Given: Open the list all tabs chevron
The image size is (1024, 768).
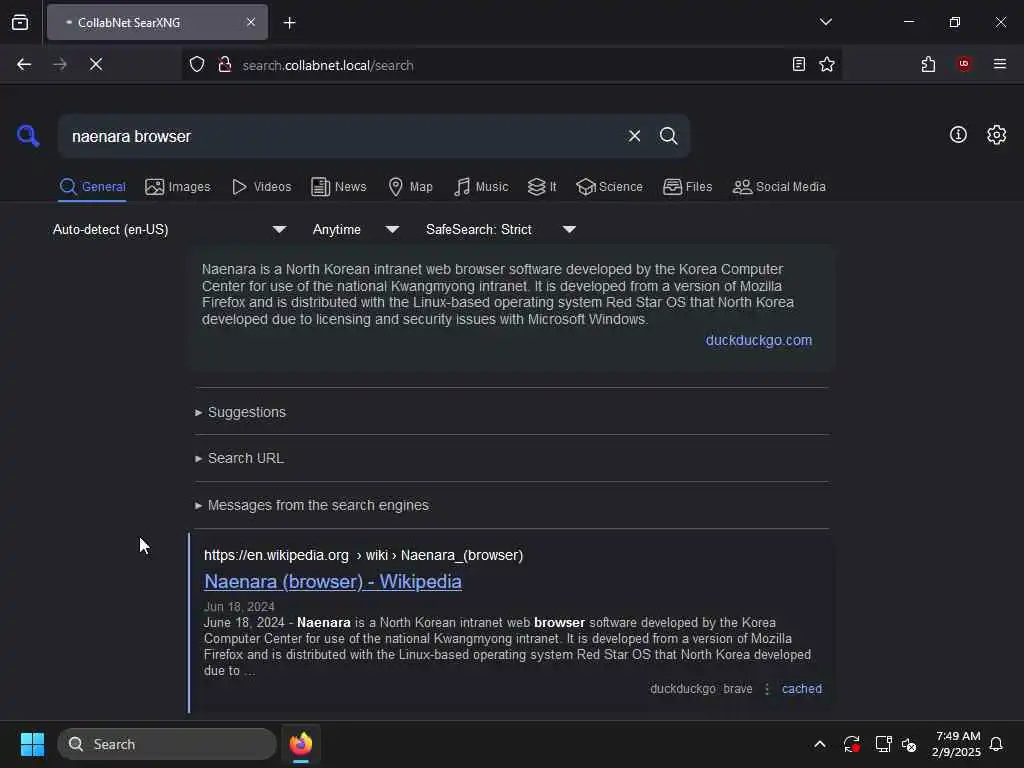Looking at the screenshot, I should tap(825, 22).
